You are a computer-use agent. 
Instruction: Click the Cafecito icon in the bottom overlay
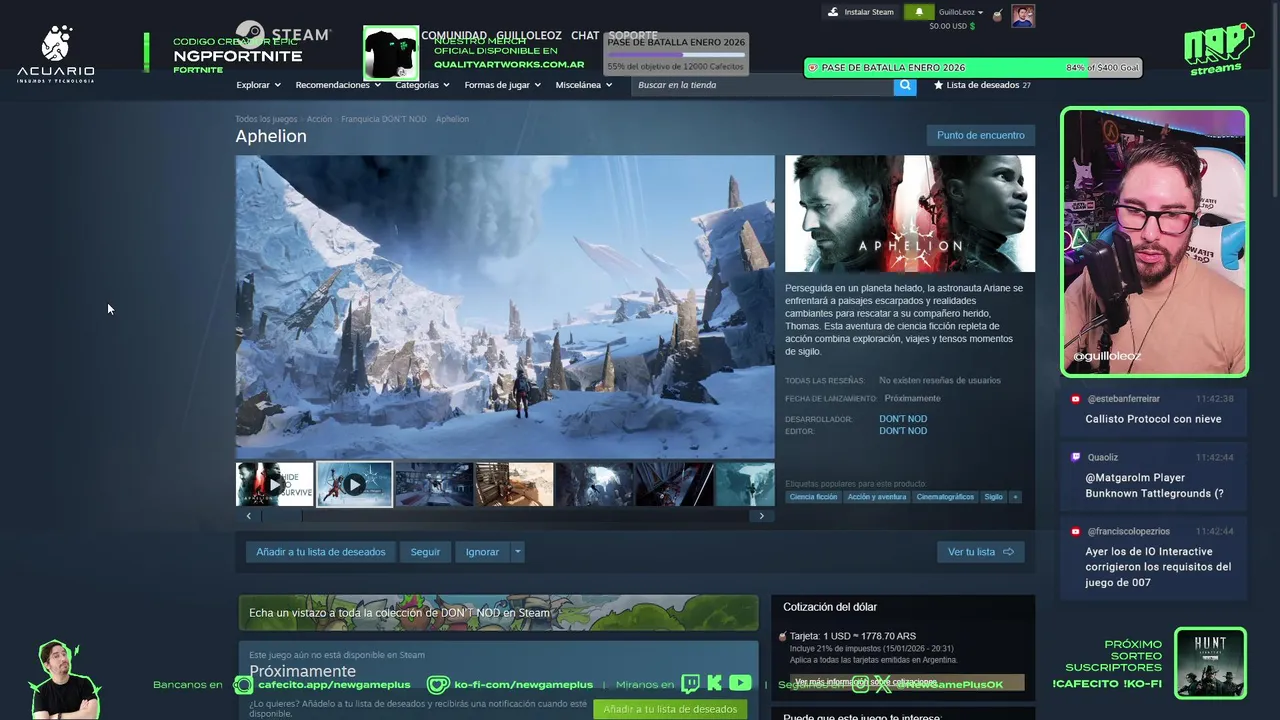243,685
